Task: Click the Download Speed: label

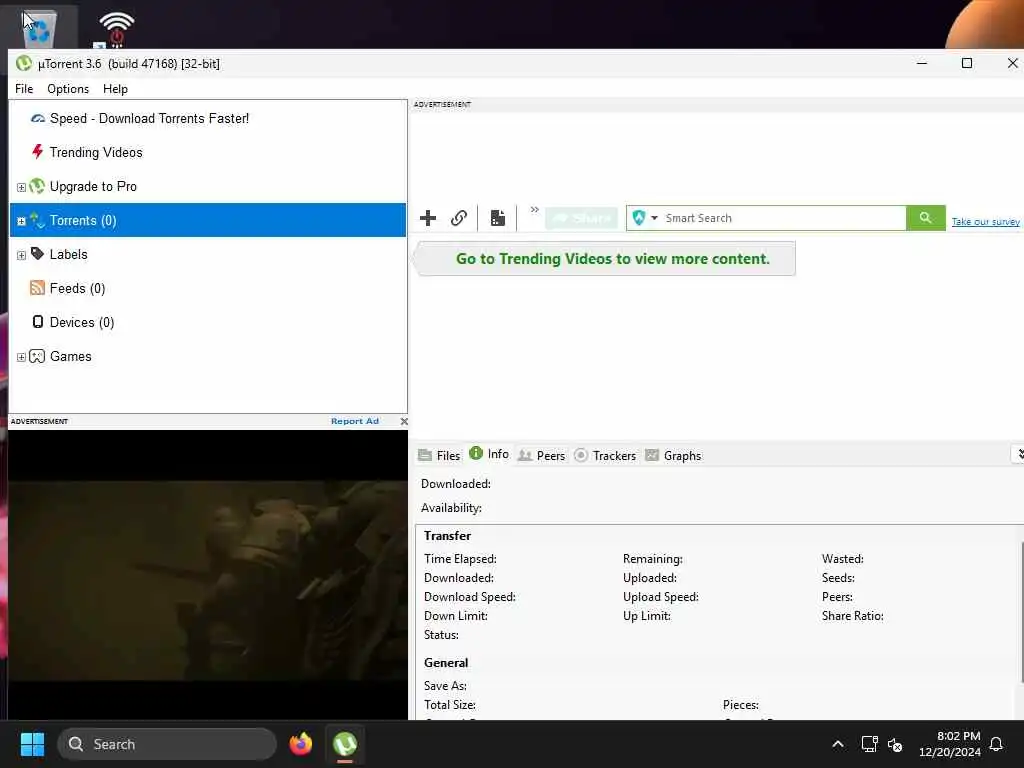Action: tap(470, 597)
